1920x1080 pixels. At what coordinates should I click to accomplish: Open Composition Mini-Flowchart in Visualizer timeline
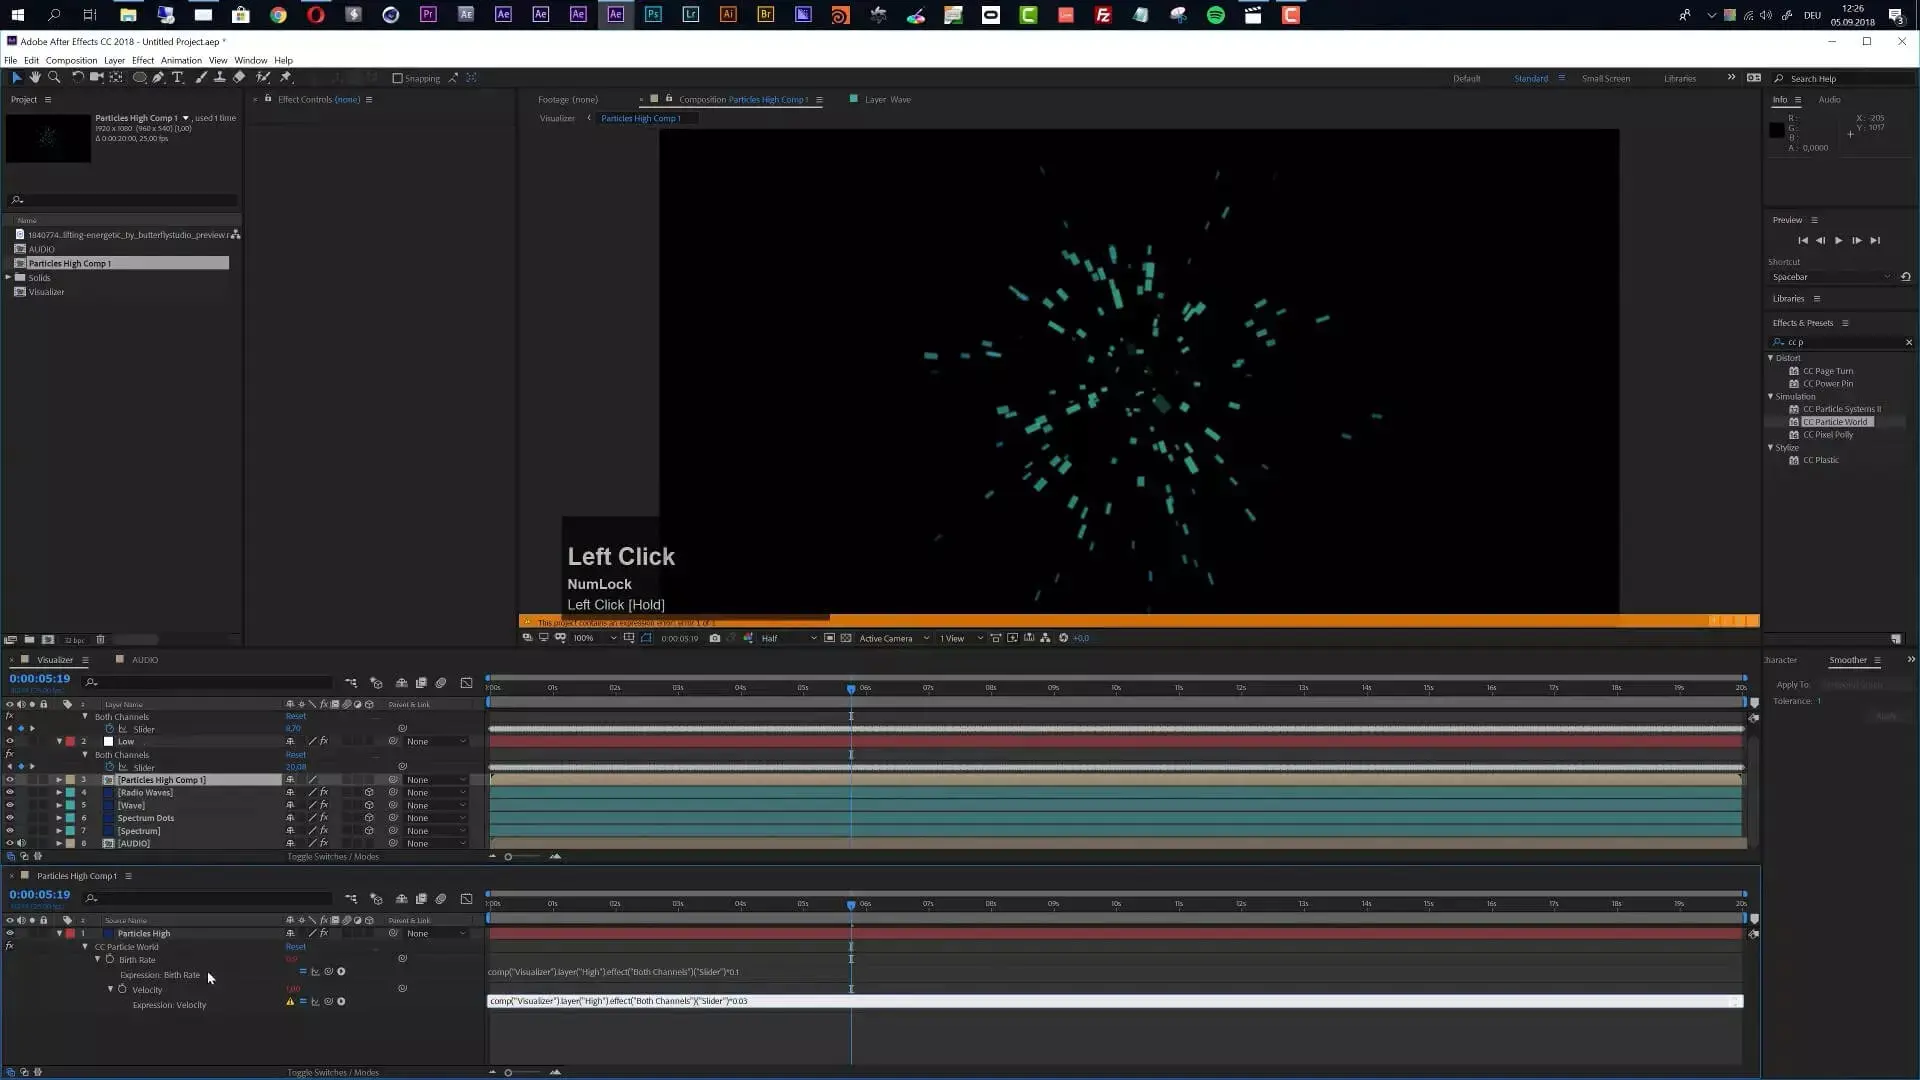351,683
